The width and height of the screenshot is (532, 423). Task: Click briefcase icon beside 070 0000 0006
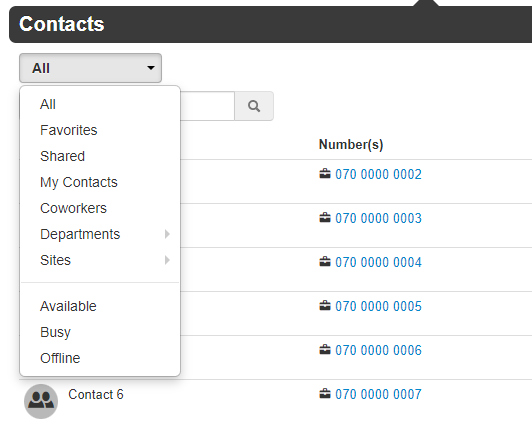[x=325, y=350]
